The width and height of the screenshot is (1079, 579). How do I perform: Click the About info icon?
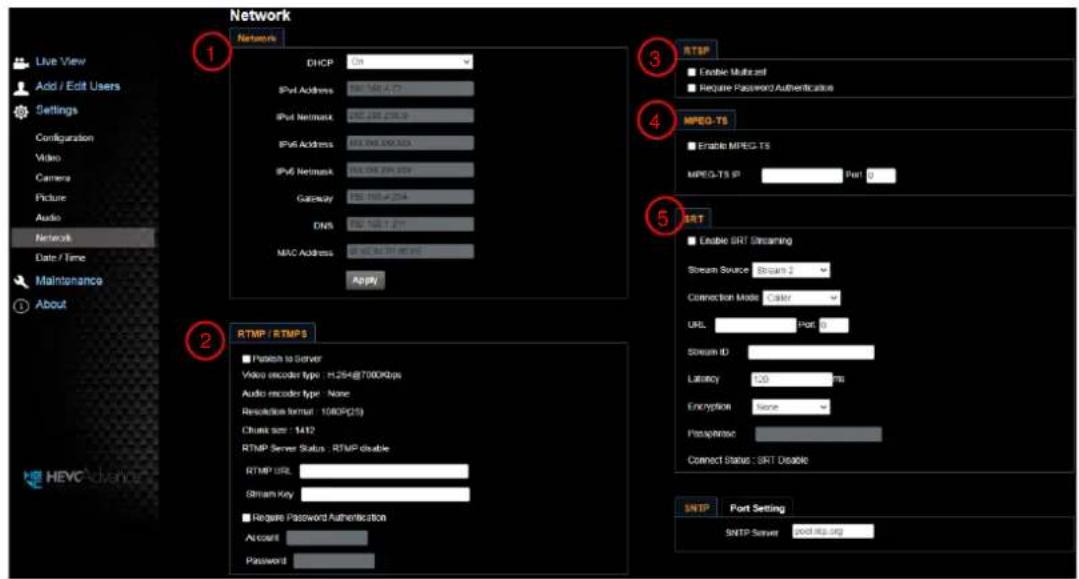click(x=21, y=306)
